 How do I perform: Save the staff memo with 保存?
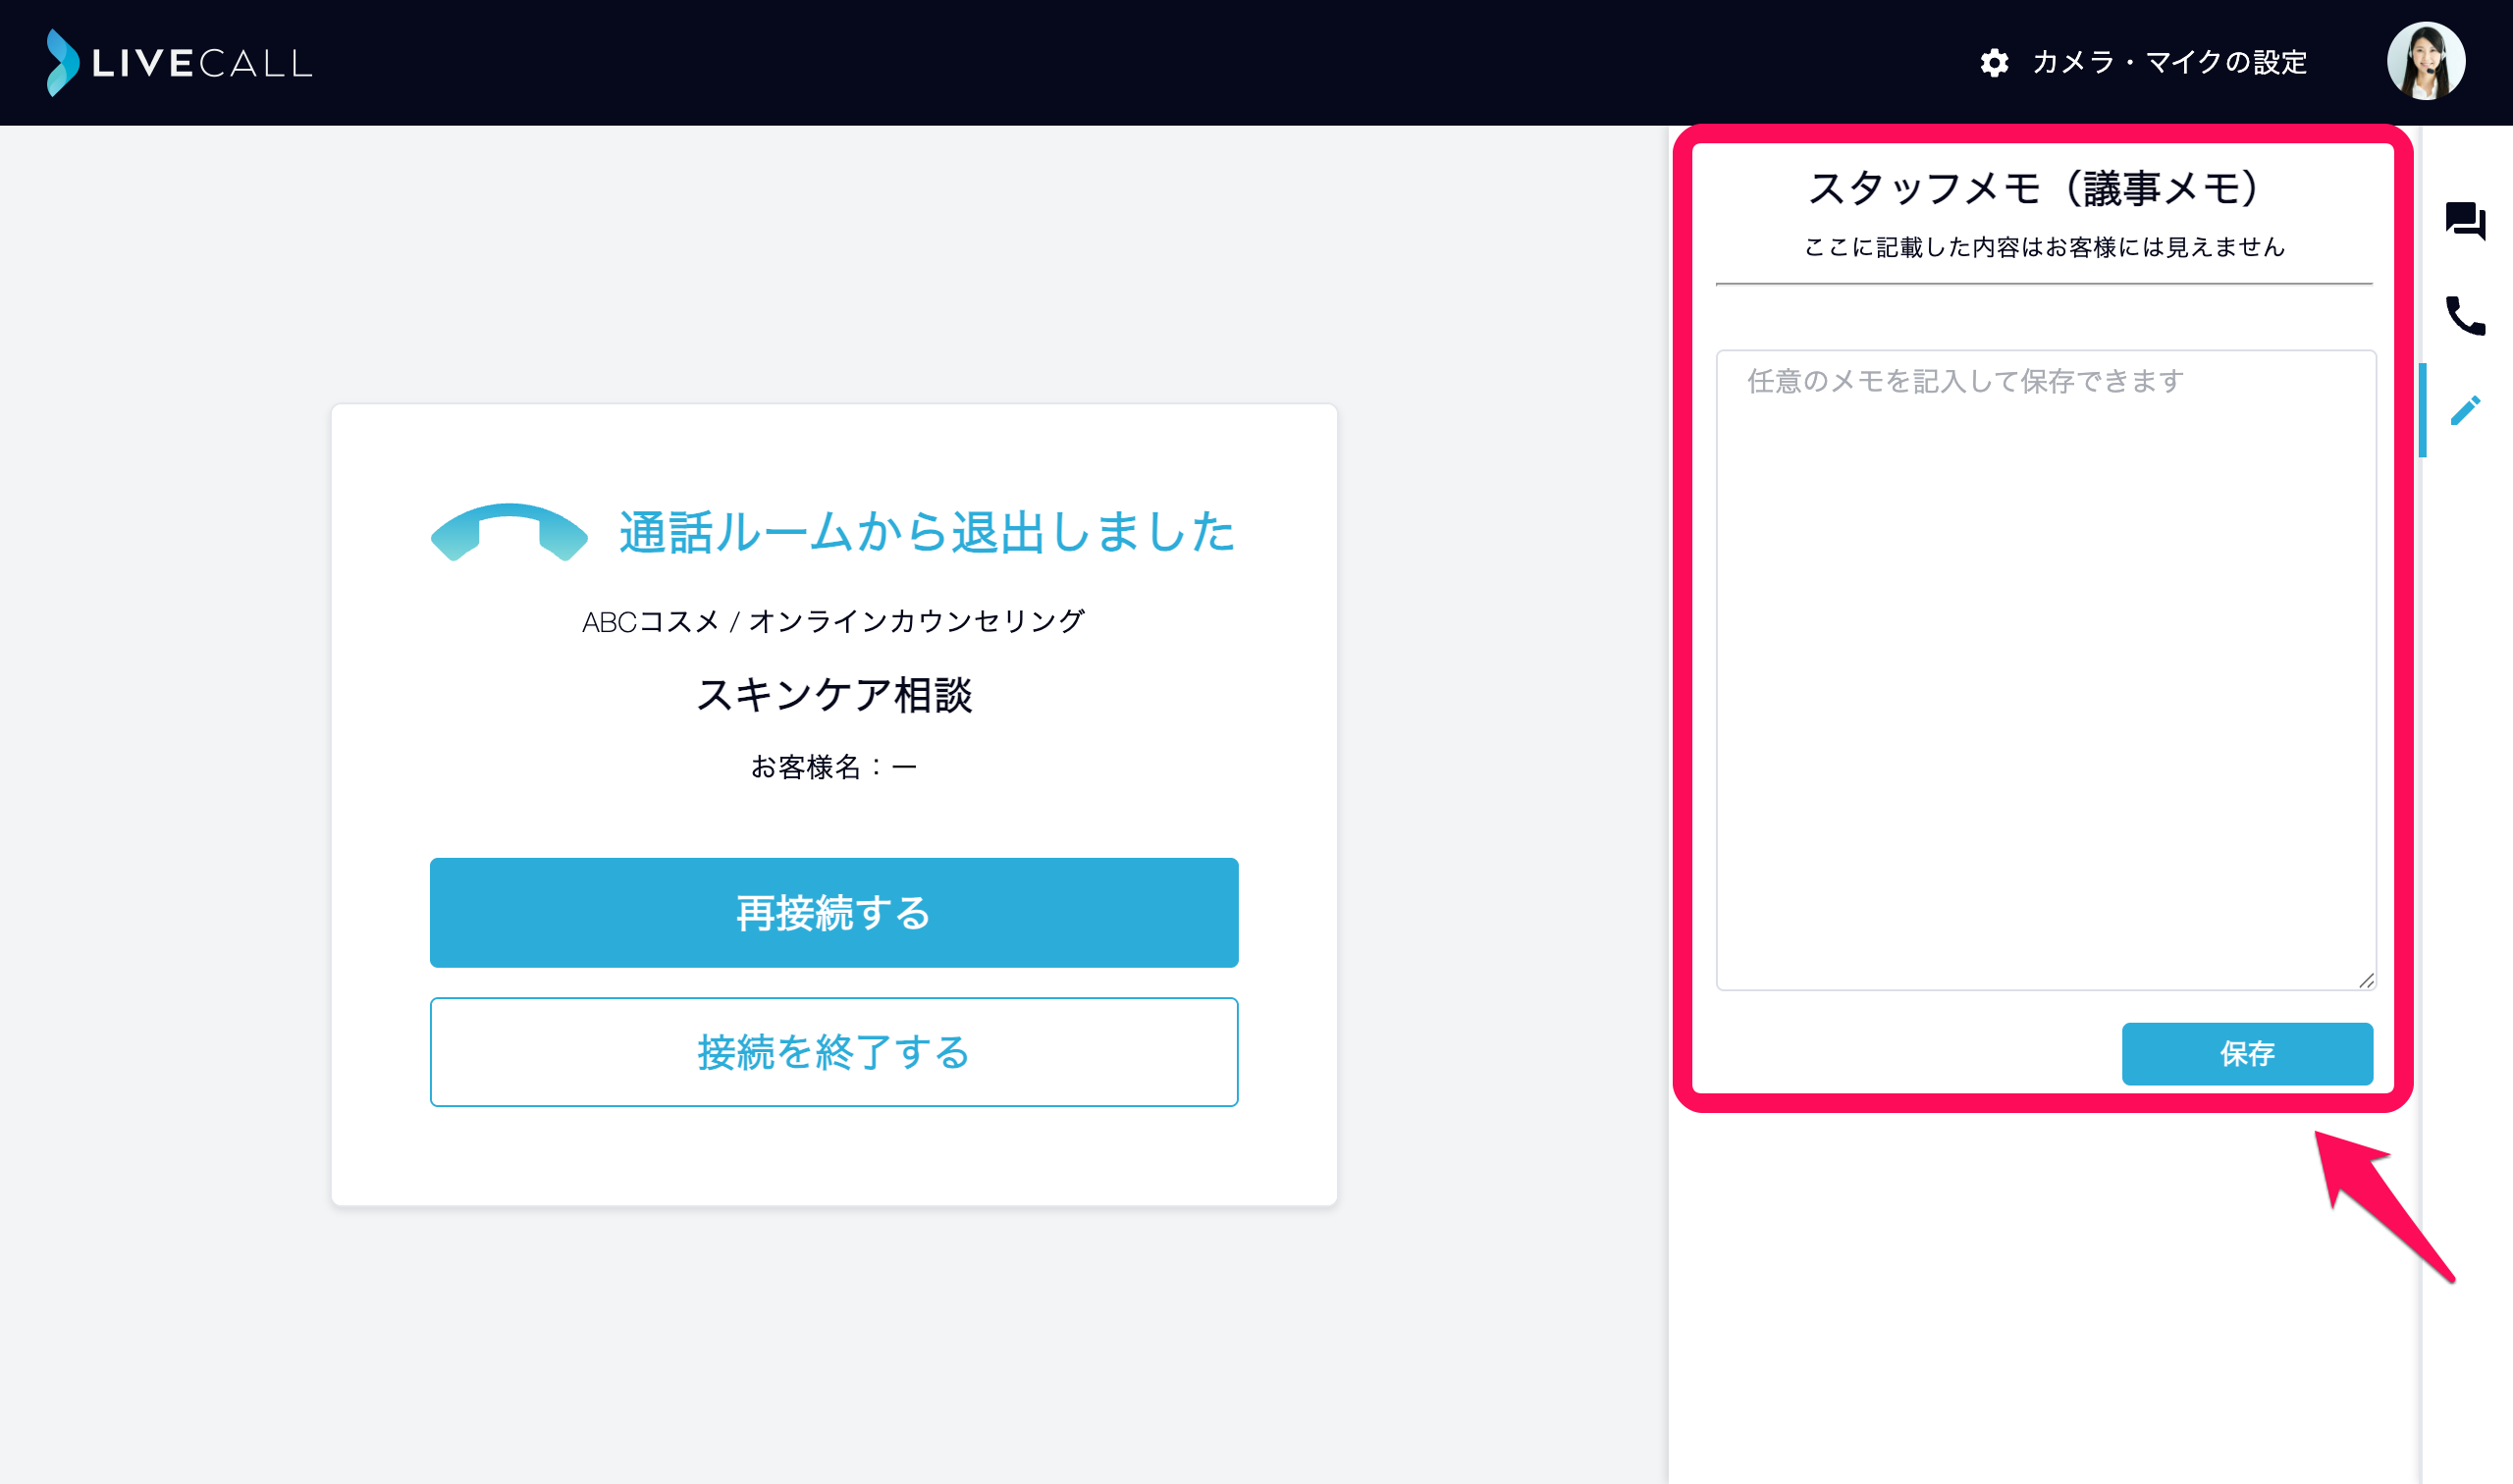[x=2247, y=1053]
